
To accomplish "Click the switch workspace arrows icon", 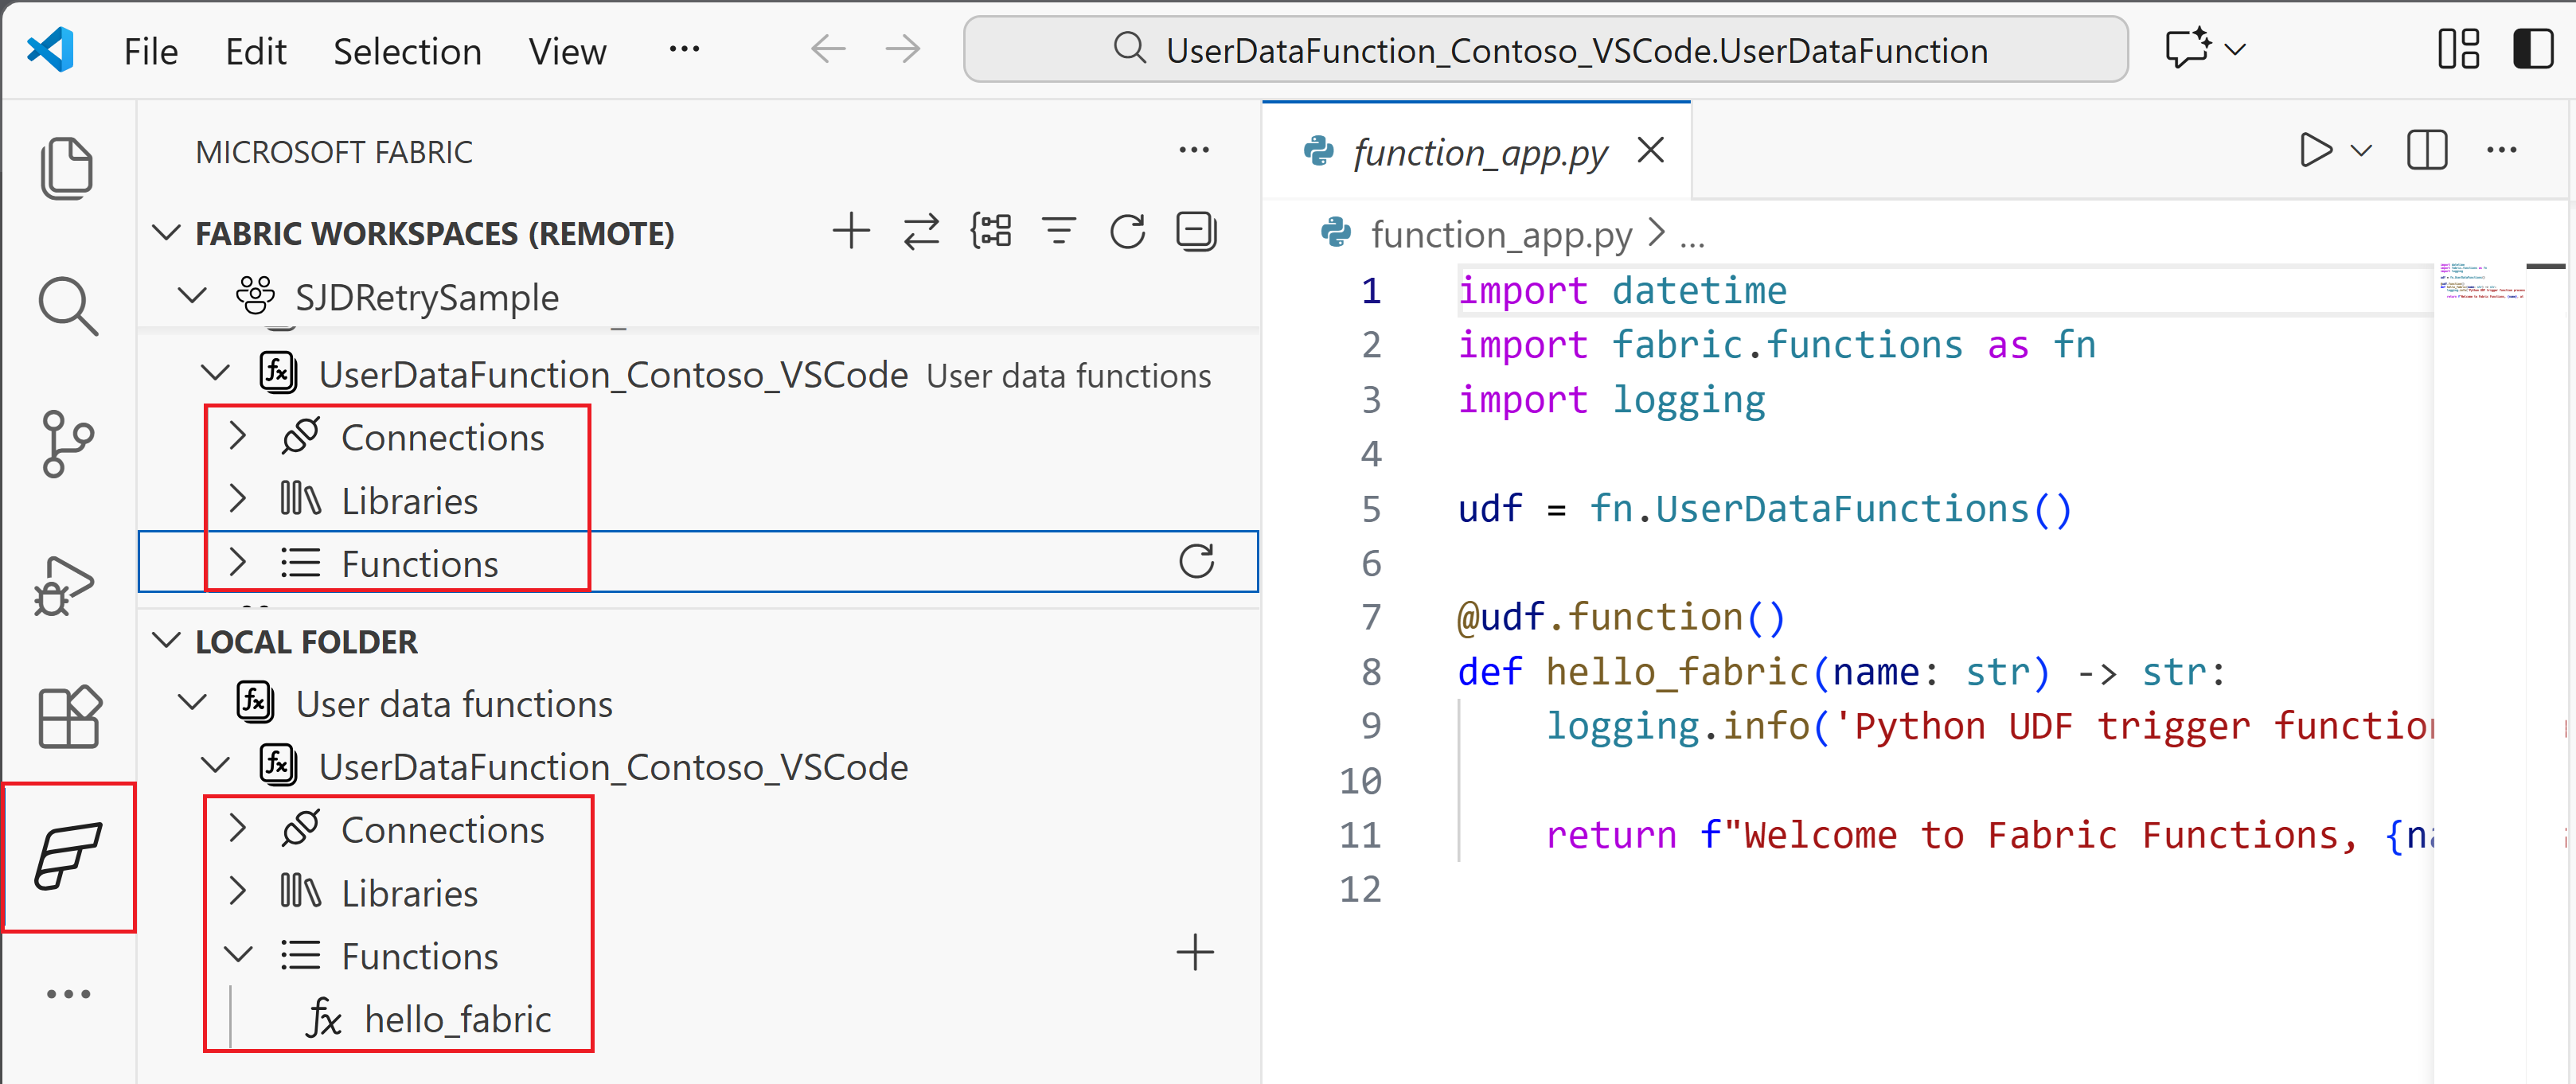I will pyautogui.click(x=921, y=232).
